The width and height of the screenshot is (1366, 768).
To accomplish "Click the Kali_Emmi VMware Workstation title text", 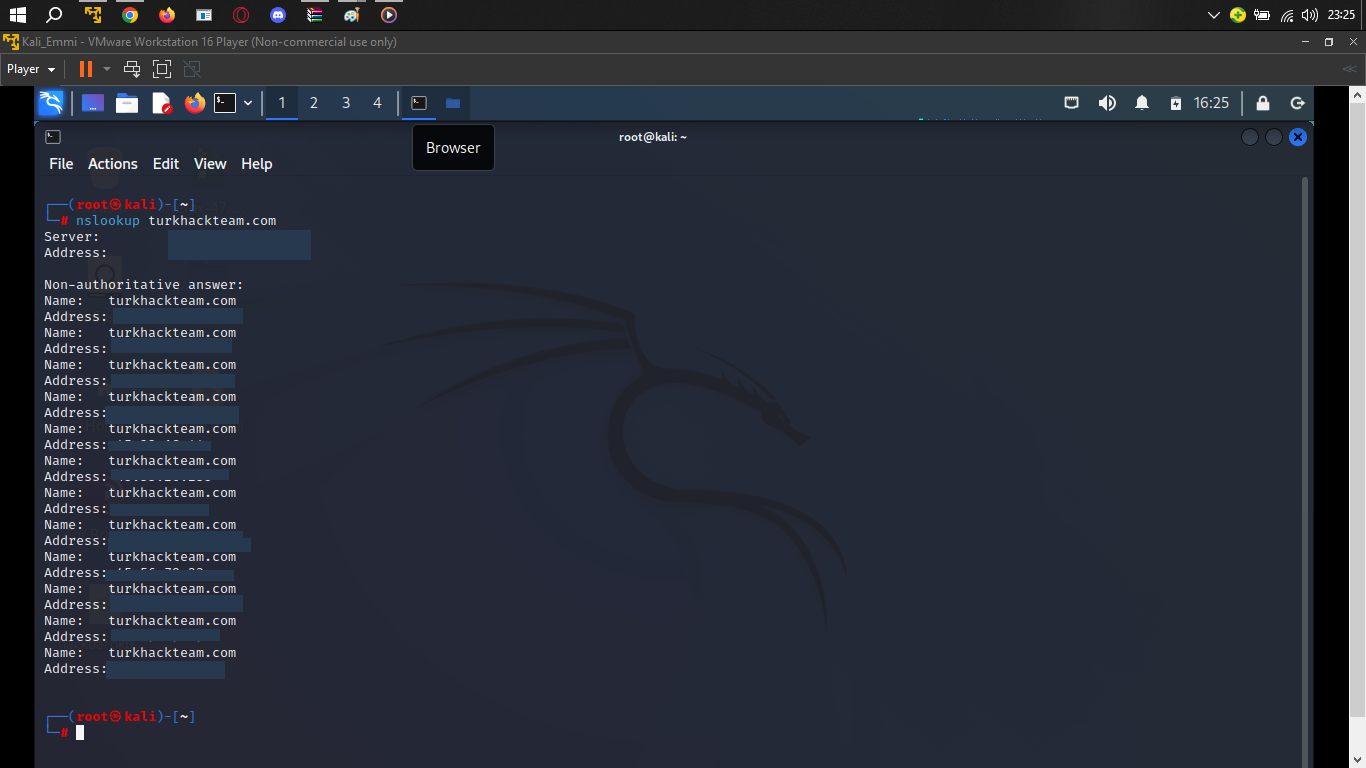I will click(209, 42).
